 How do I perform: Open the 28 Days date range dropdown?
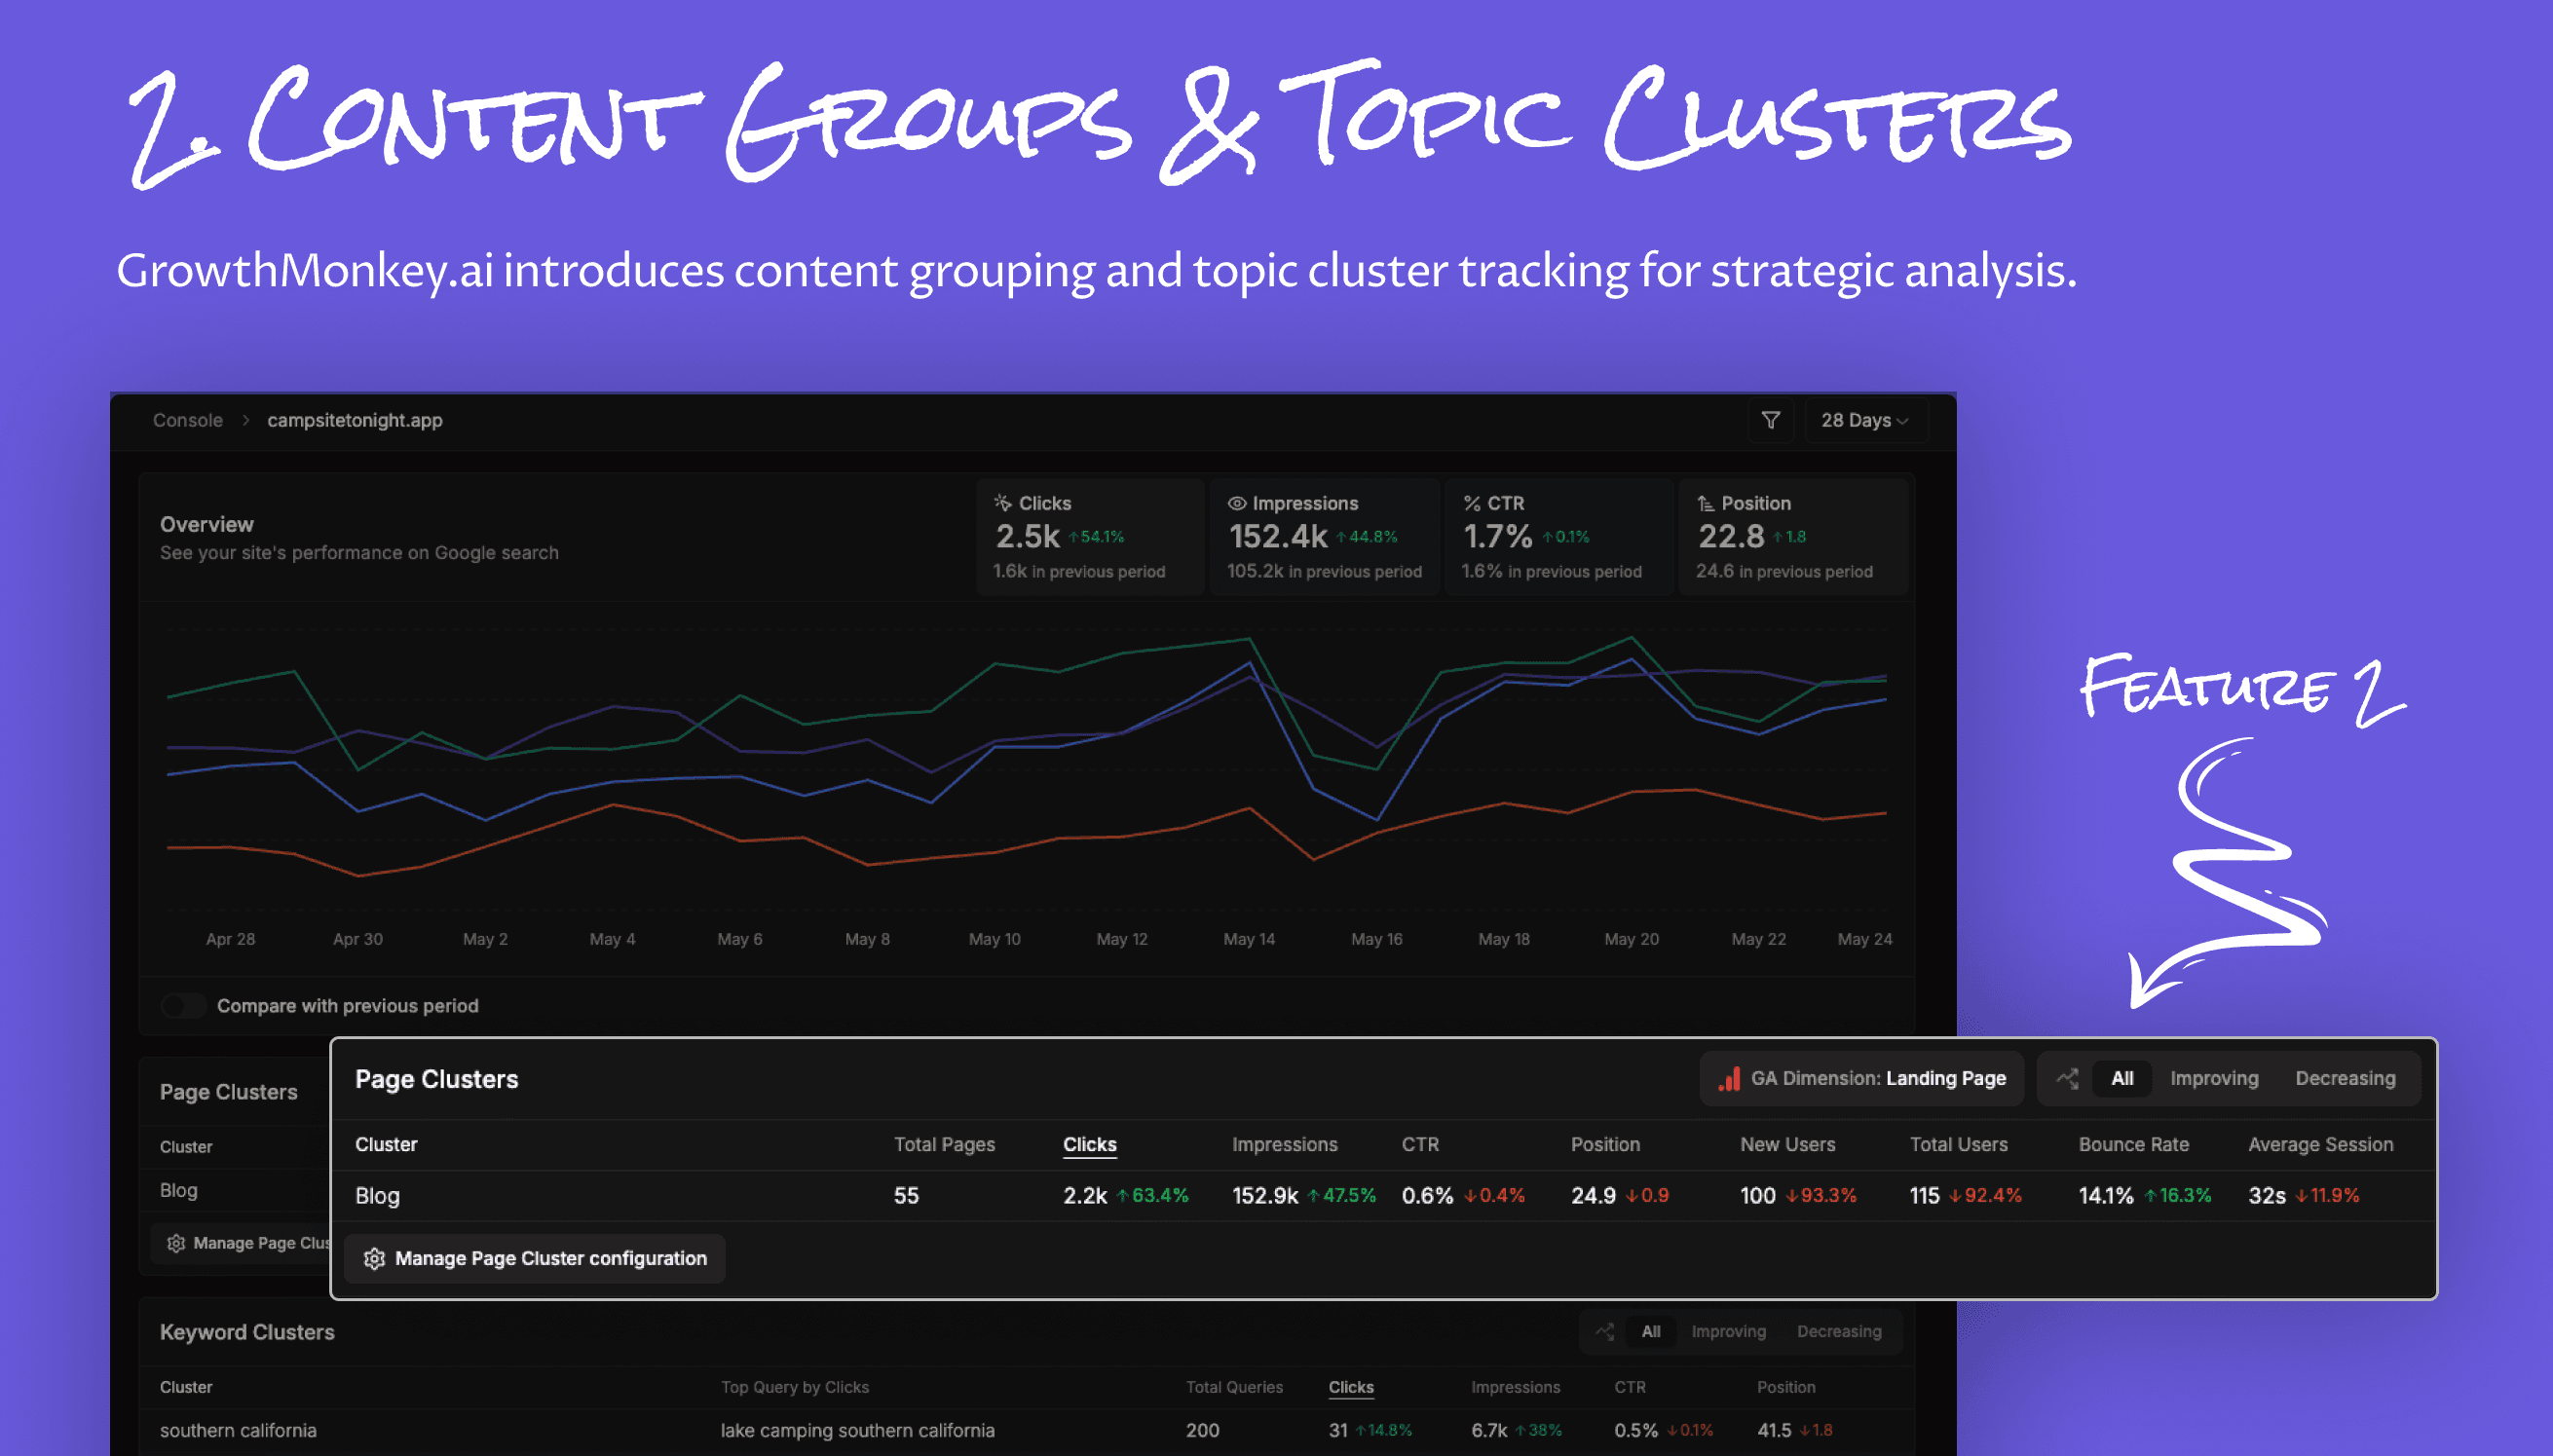[x=1866, y=420]
